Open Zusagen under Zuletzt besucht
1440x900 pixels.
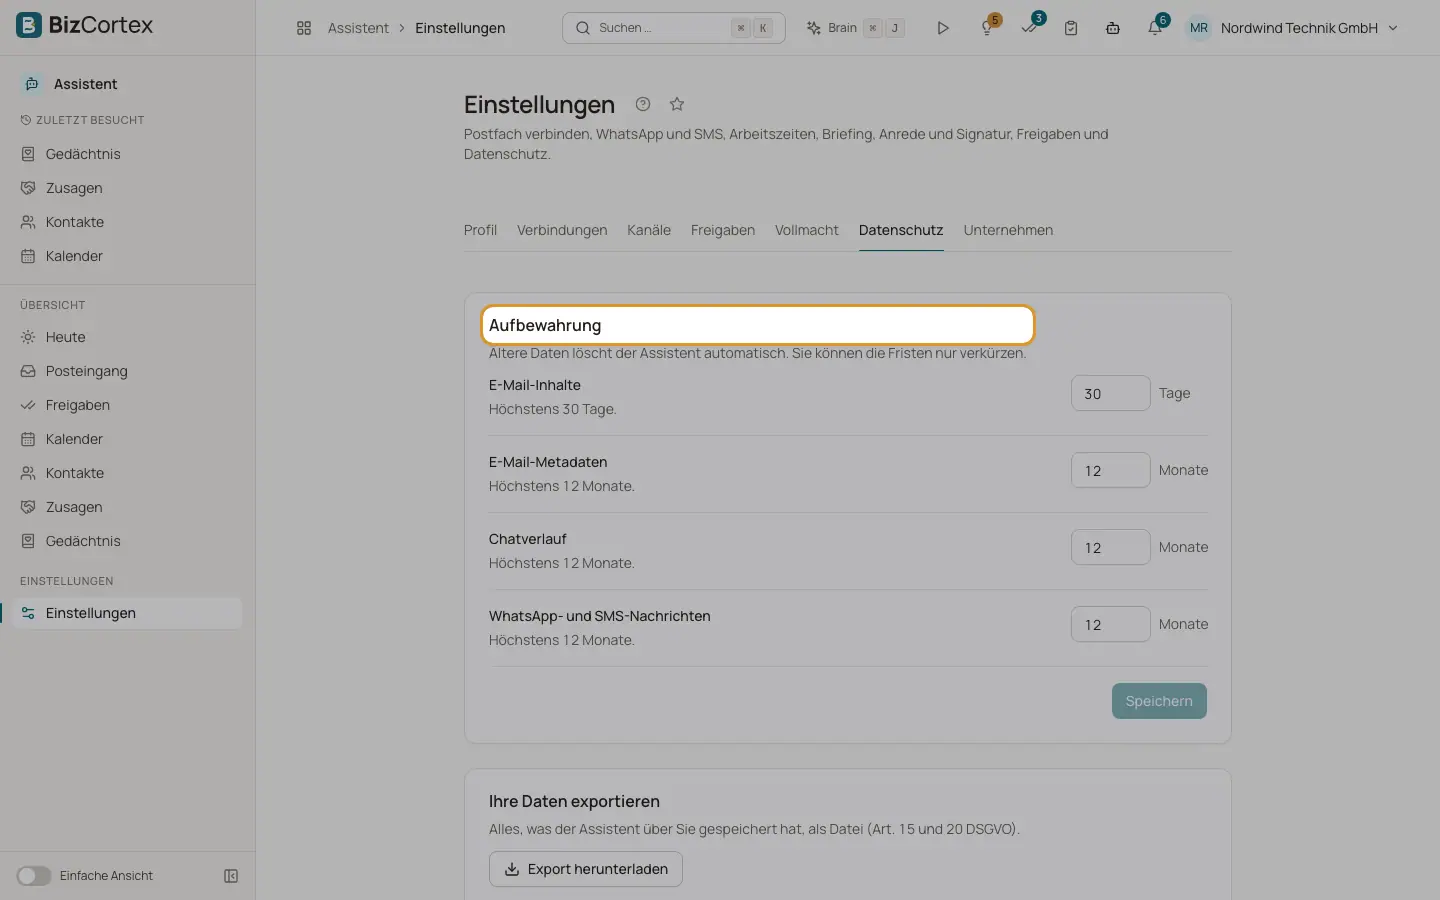tap(128, 188)
